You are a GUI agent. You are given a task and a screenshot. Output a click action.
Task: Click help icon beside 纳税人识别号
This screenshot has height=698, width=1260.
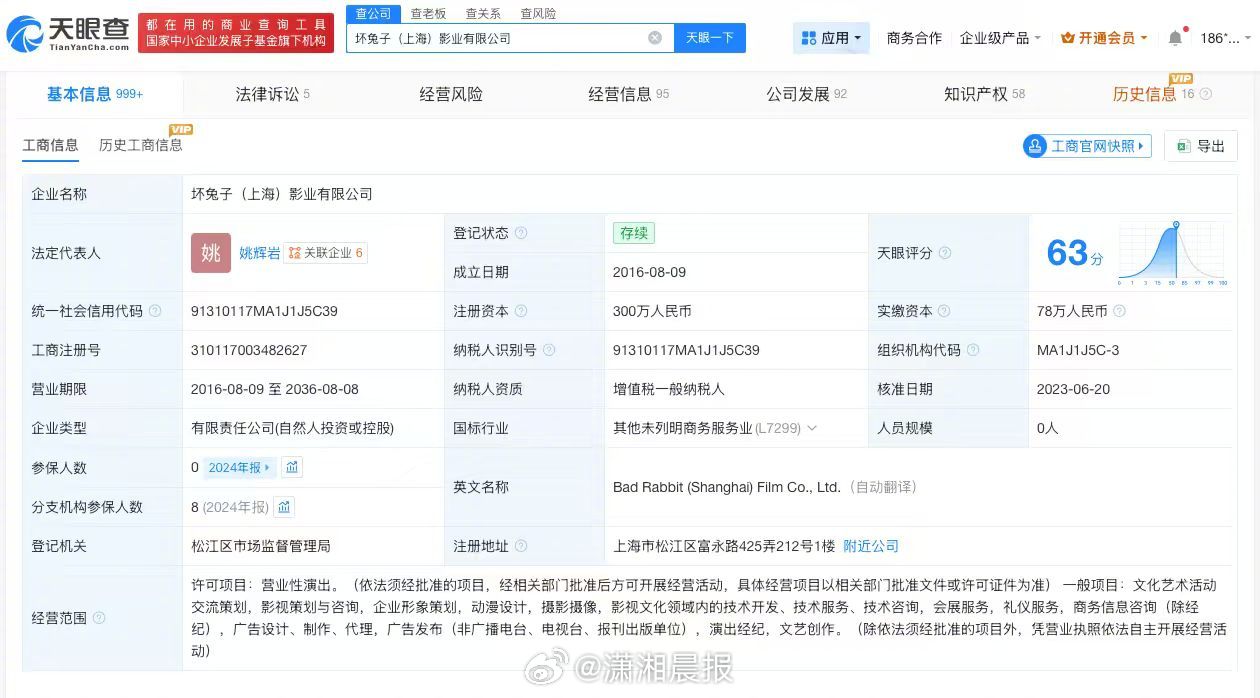tap(549, 350)
